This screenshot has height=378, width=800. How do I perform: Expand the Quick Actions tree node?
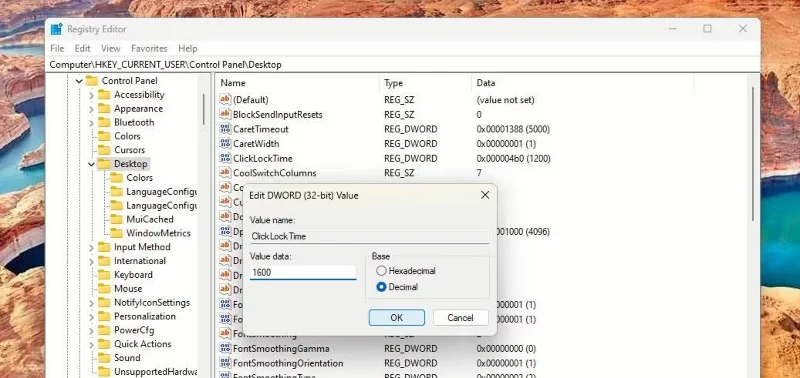[x=91, y=344]
